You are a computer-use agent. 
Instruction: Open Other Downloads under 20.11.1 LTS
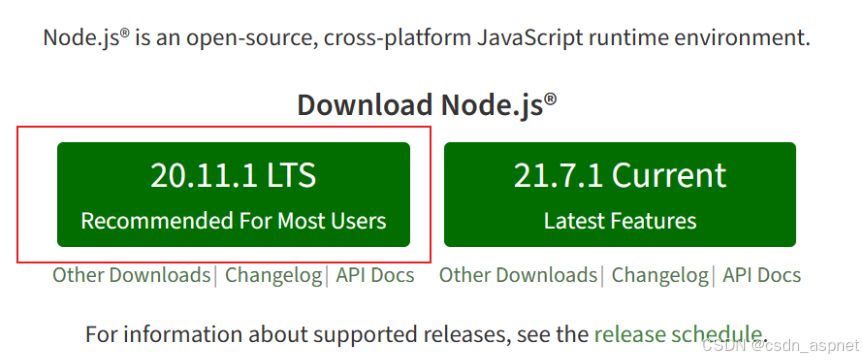131,275
